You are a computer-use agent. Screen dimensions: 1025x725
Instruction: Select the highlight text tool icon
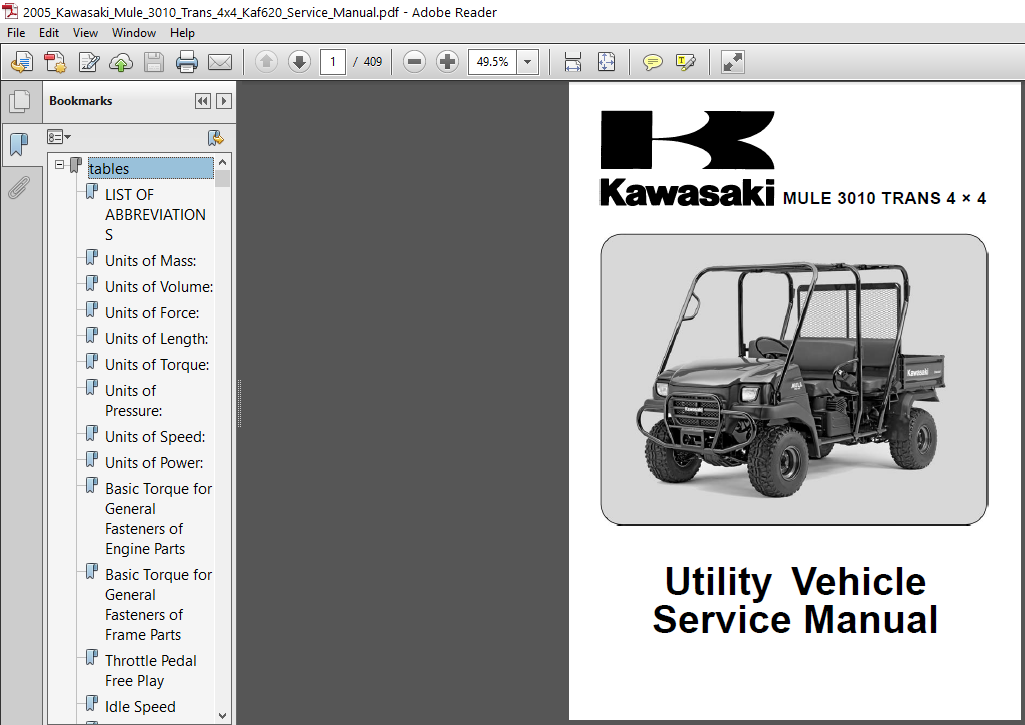(x=686, y=62)
